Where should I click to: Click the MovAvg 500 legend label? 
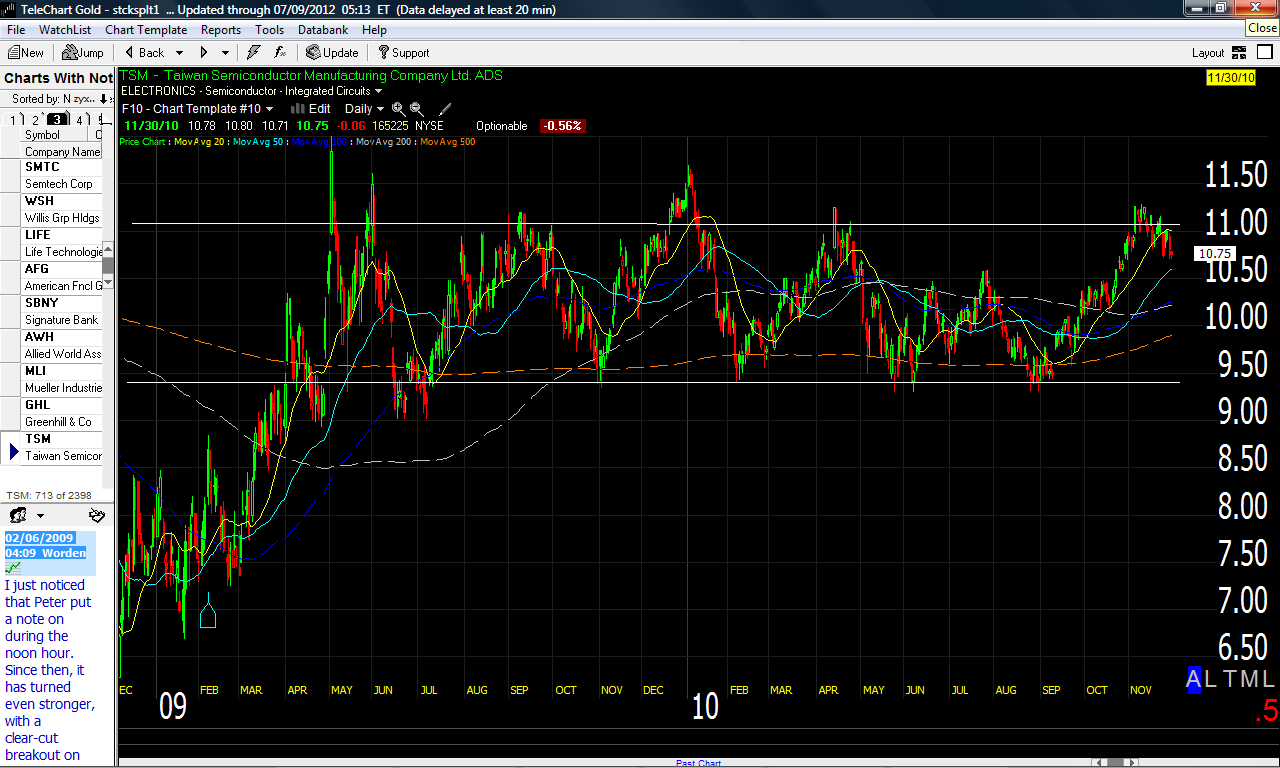(x=448, y=142)
